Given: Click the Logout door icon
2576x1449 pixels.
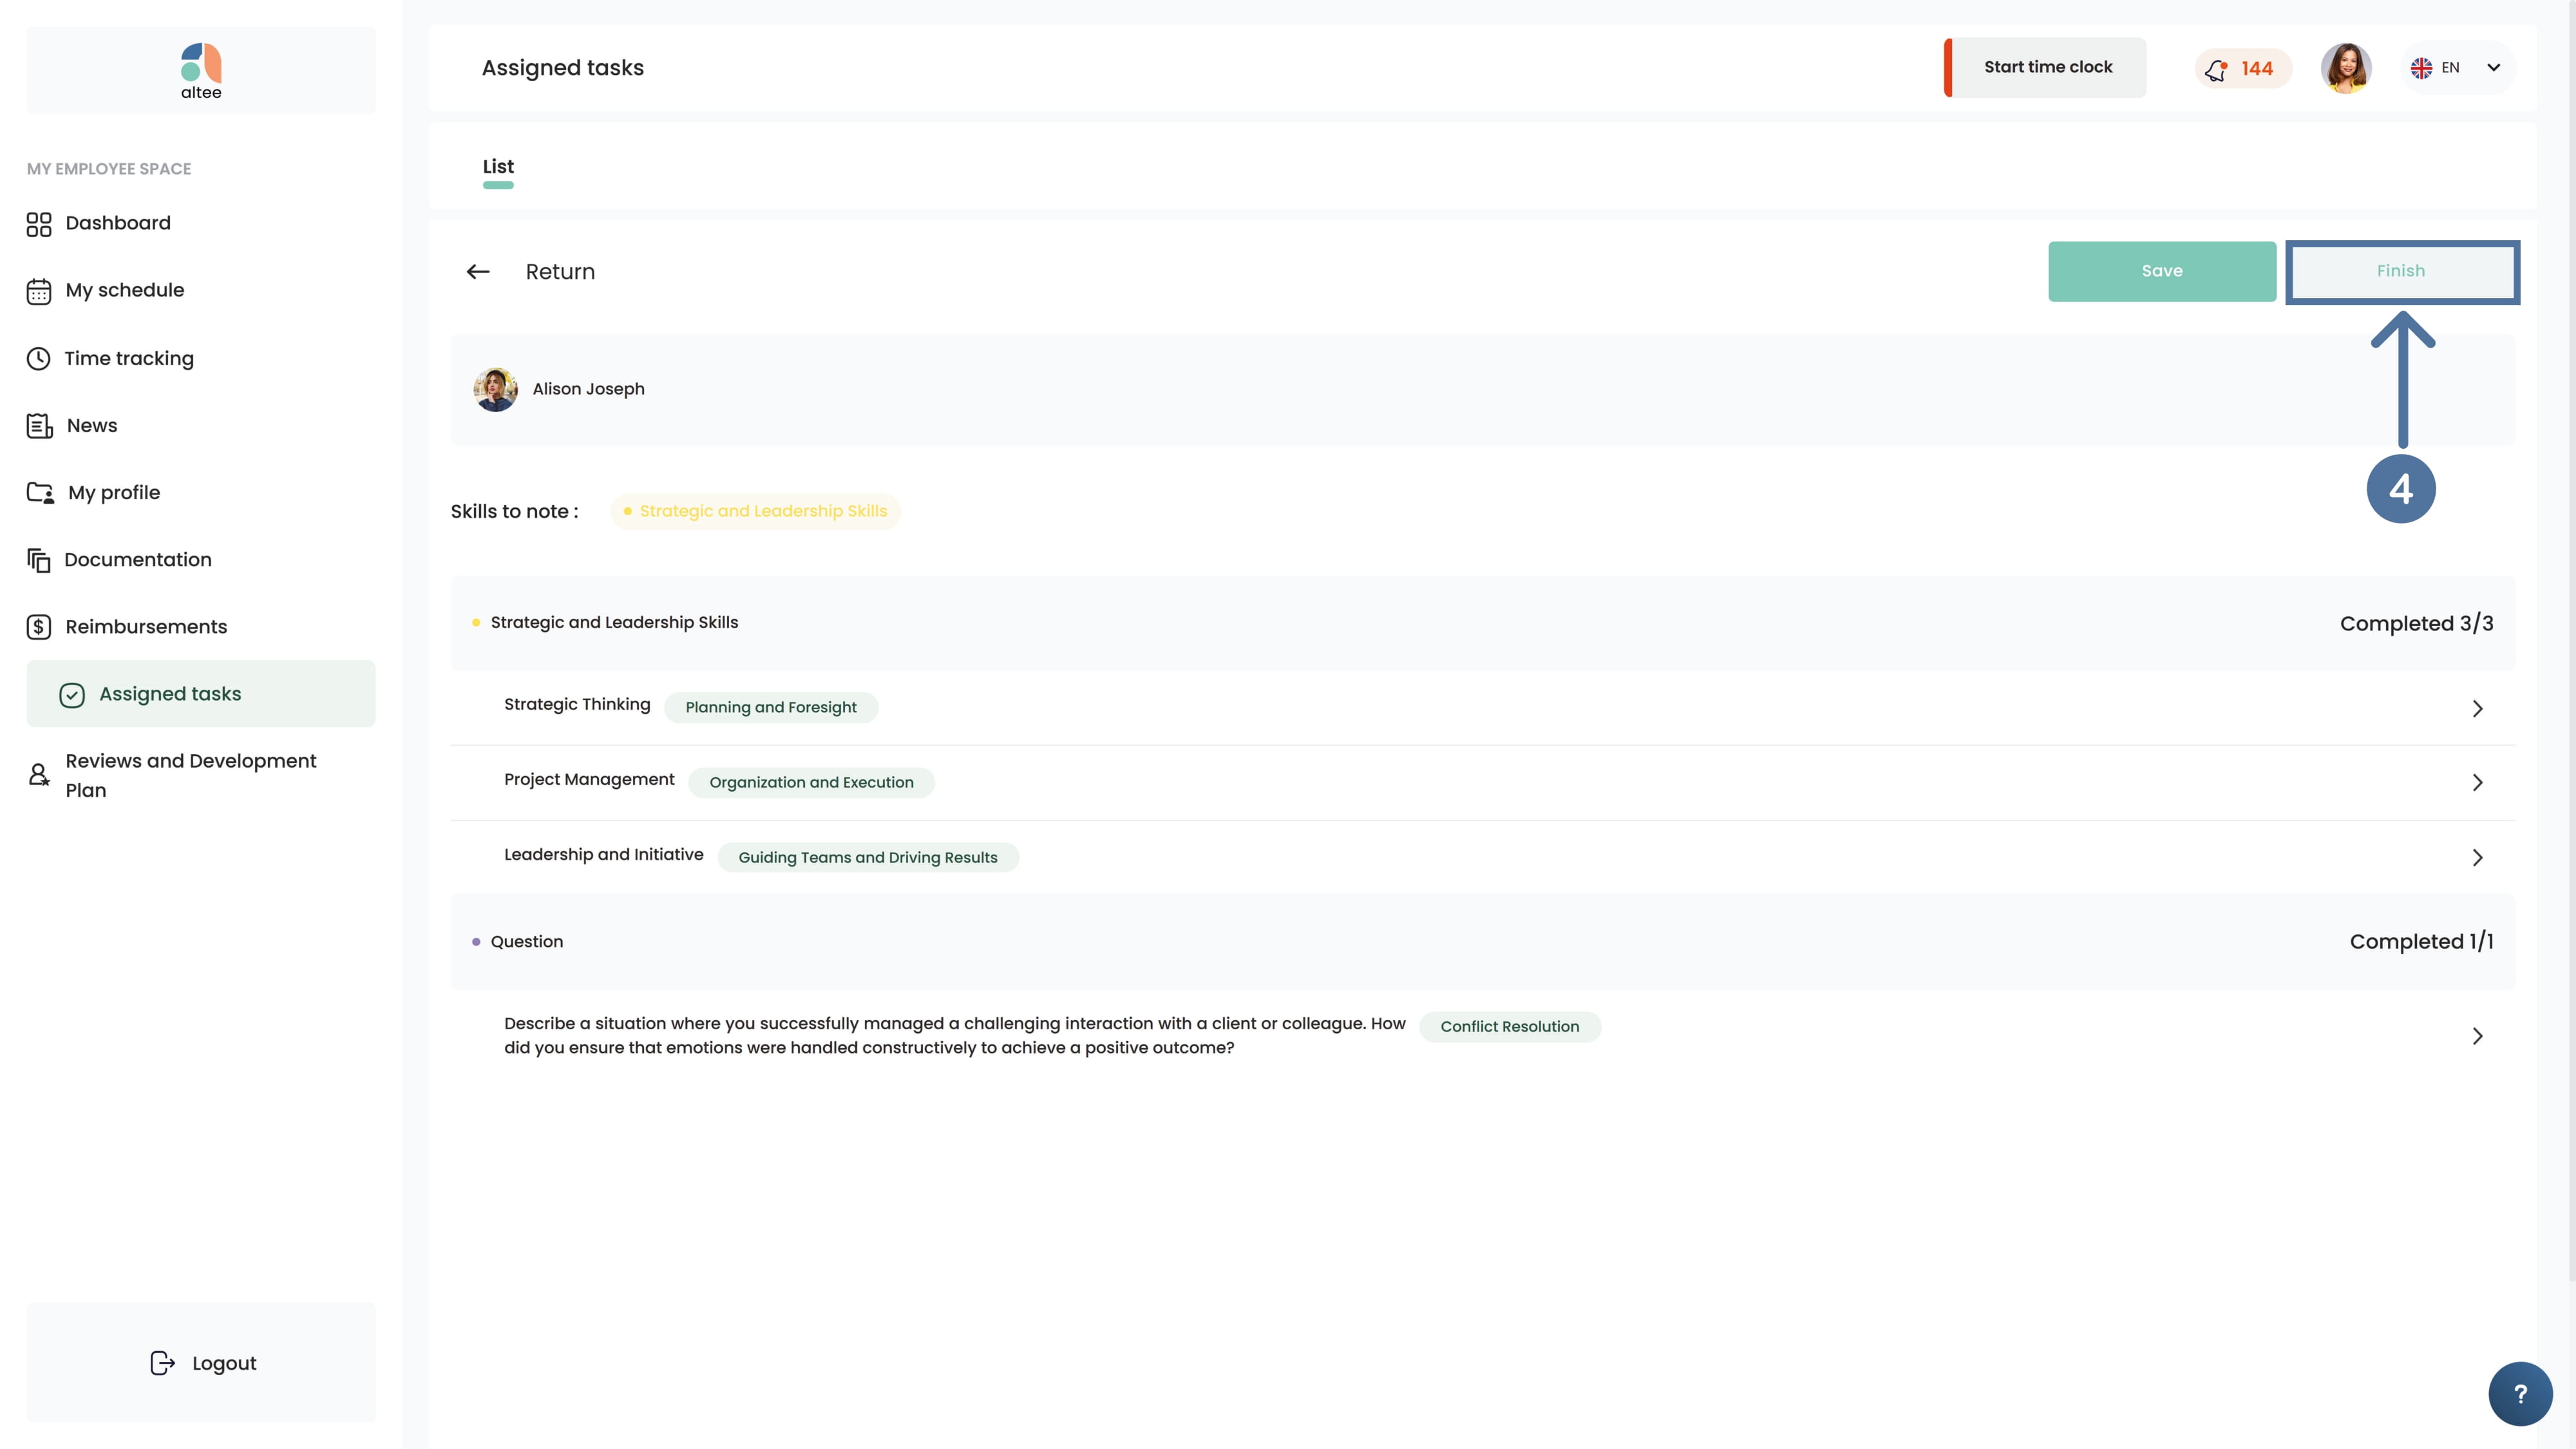Looking at the screenshot, I should [162, 1363].
